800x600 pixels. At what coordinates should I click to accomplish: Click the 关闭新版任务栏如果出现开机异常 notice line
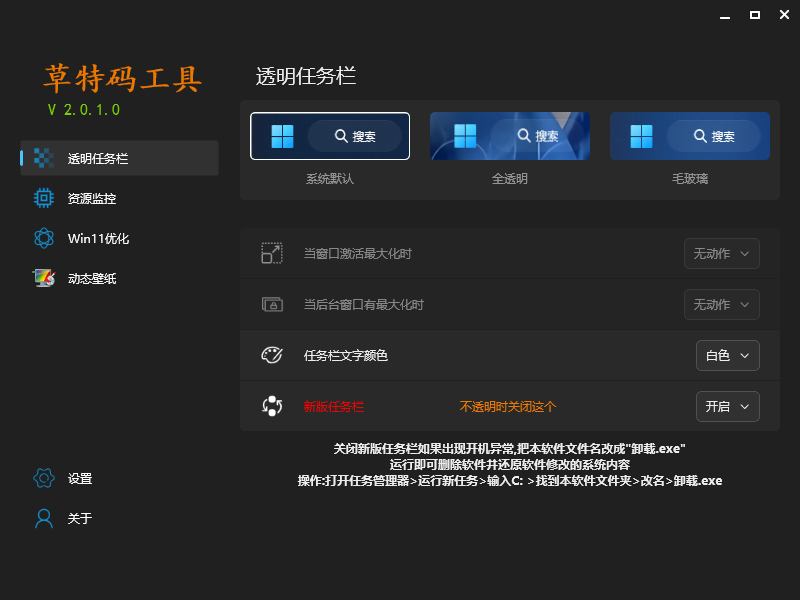(509, 448)
